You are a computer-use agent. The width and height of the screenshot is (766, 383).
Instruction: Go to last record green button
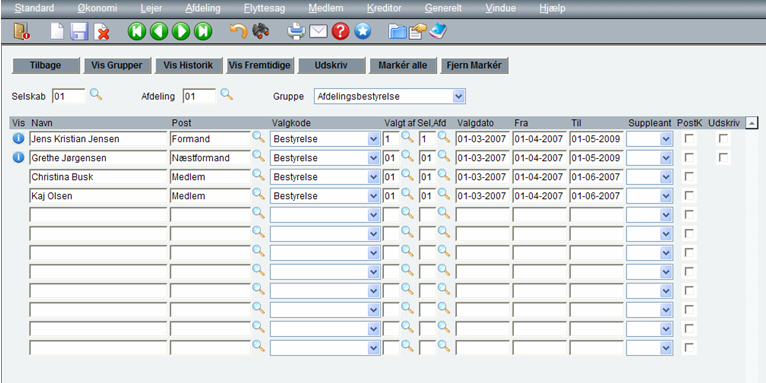click(x=203, y=32)
